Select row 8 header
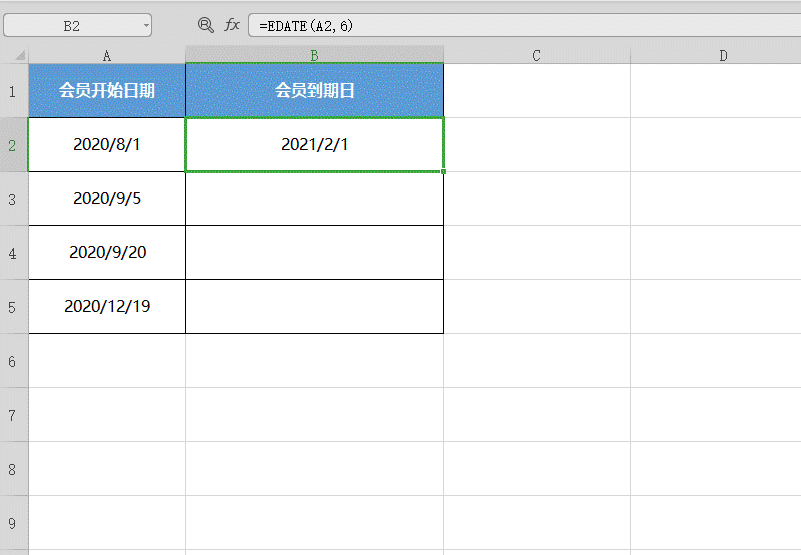The width and height of the screenshot is (801, 555). (x=14, y=469)
